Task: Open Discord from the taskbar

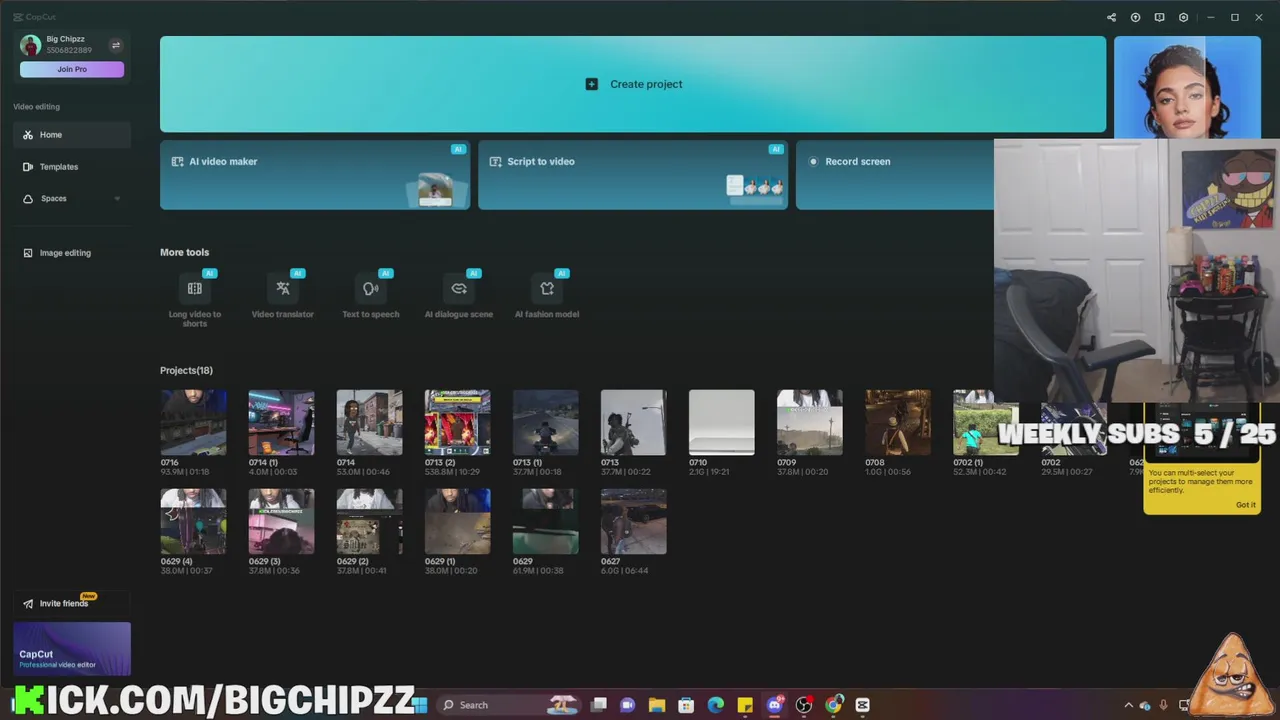Action: click(x=775, y=705)
